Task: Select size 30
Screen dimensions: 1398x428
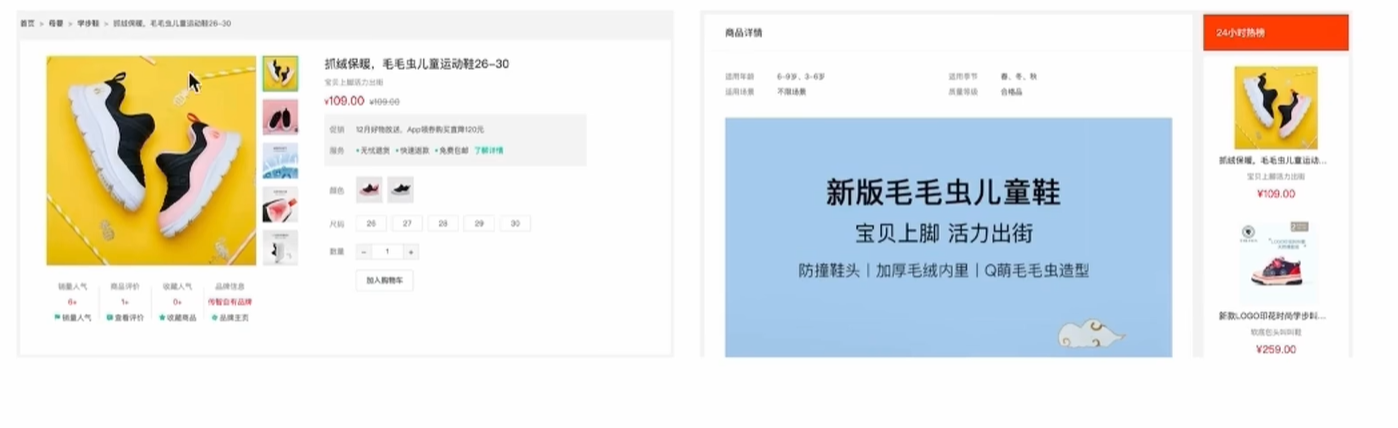Action: tap(515, 224)
